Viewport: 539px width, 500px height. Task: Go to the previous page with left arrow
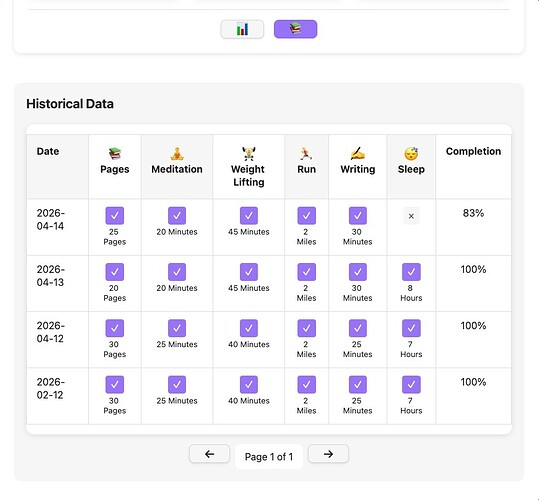tap(209, 454)
